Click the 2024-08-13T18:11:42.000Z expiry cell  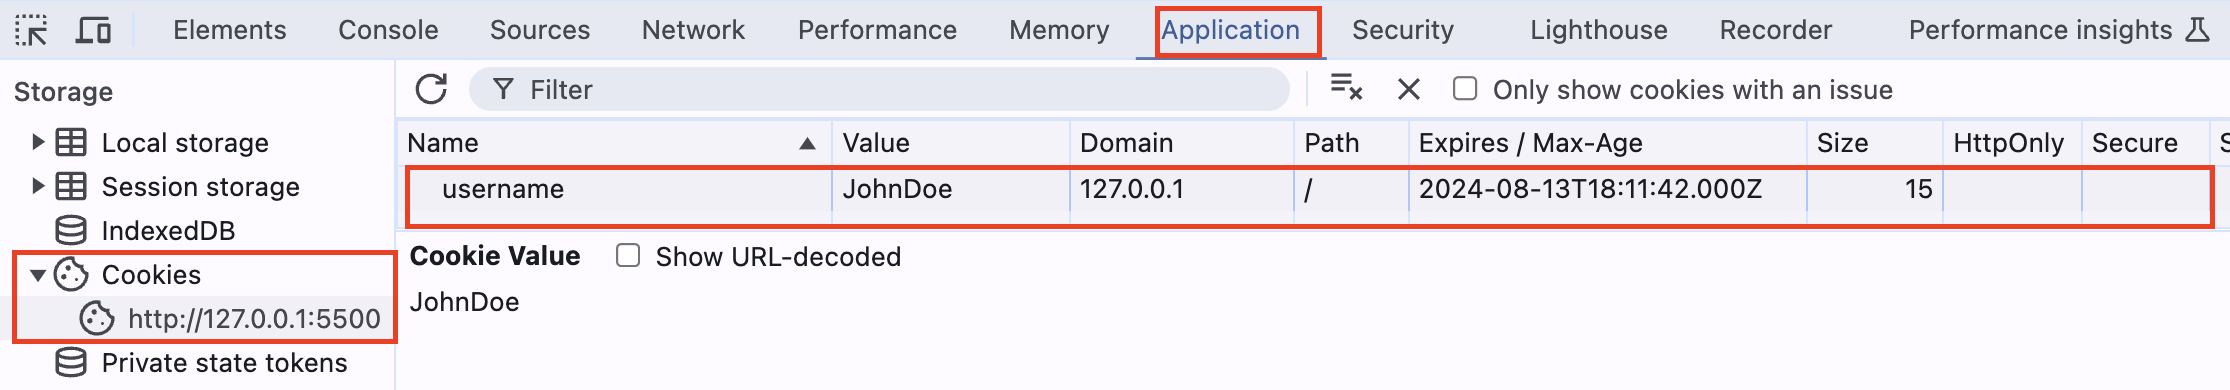(1608, 189)
